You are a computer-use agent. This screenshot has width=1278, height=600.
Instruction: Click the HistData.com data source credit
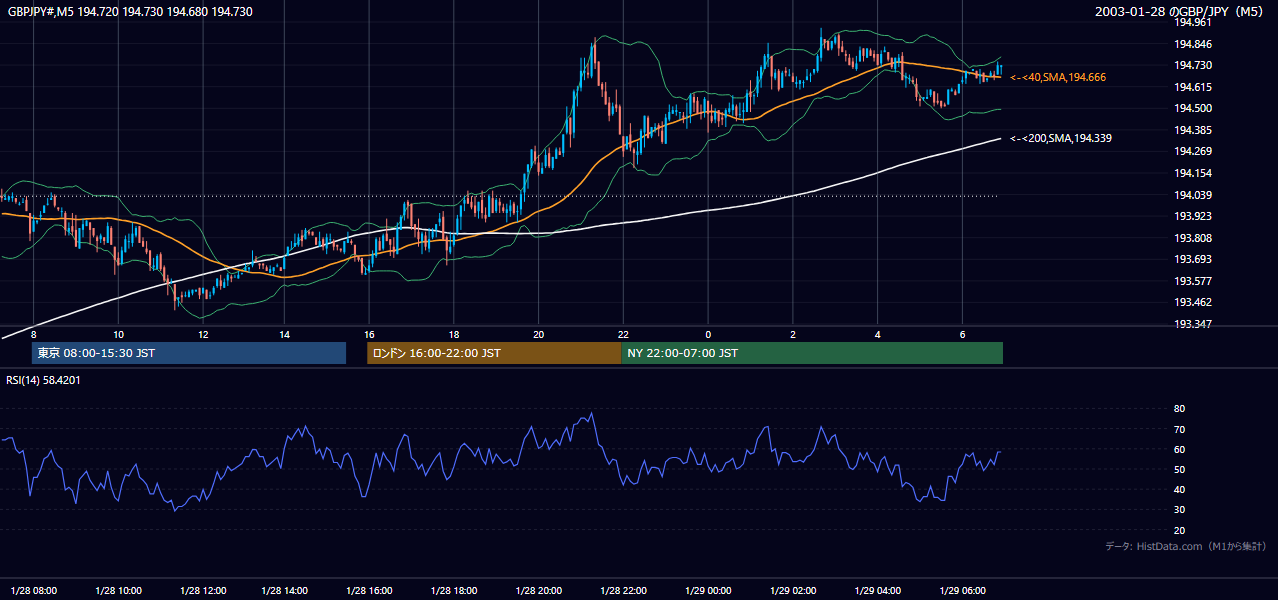1186,546
